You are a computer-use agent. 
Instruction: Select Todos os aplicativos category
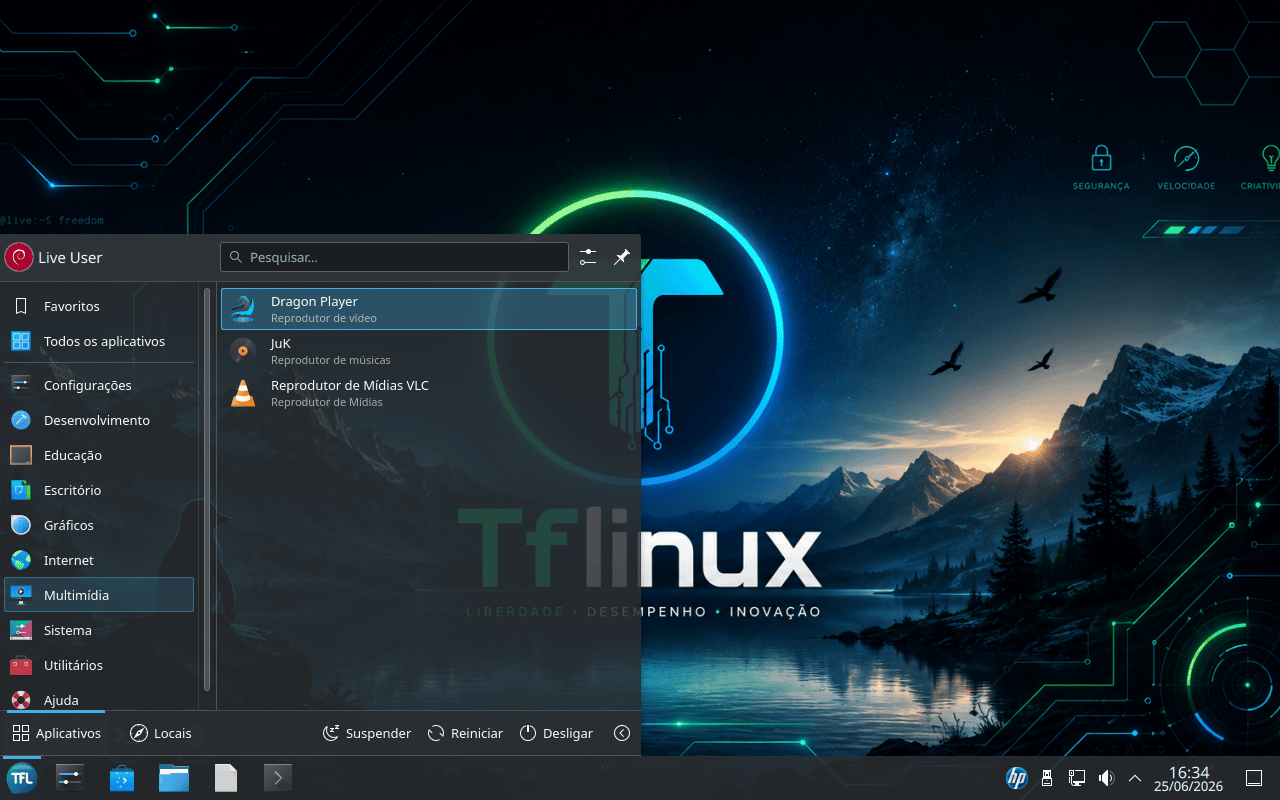99,341
